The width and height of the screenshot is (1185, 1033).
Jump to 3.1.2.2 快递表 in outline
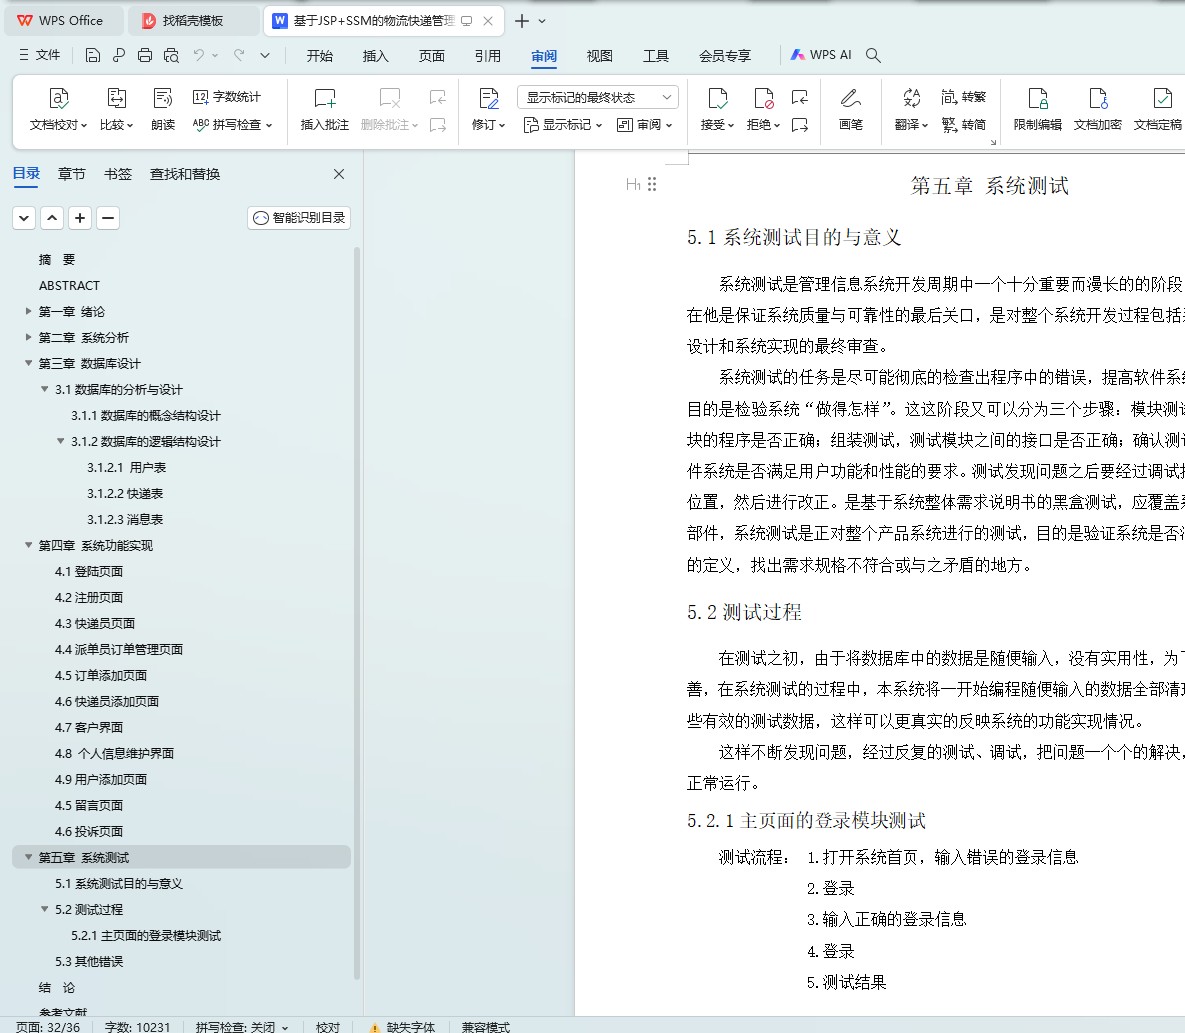125,493
